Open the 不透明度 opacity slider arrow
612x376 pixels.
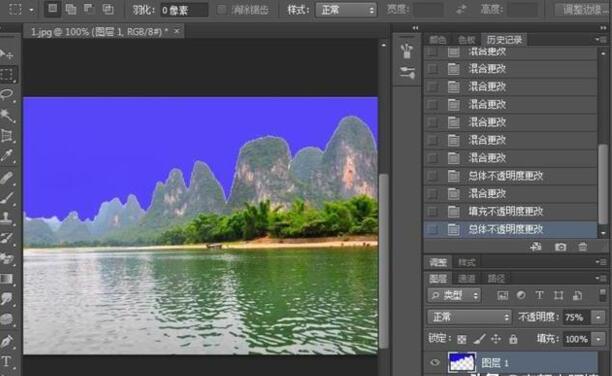point(599,317)
